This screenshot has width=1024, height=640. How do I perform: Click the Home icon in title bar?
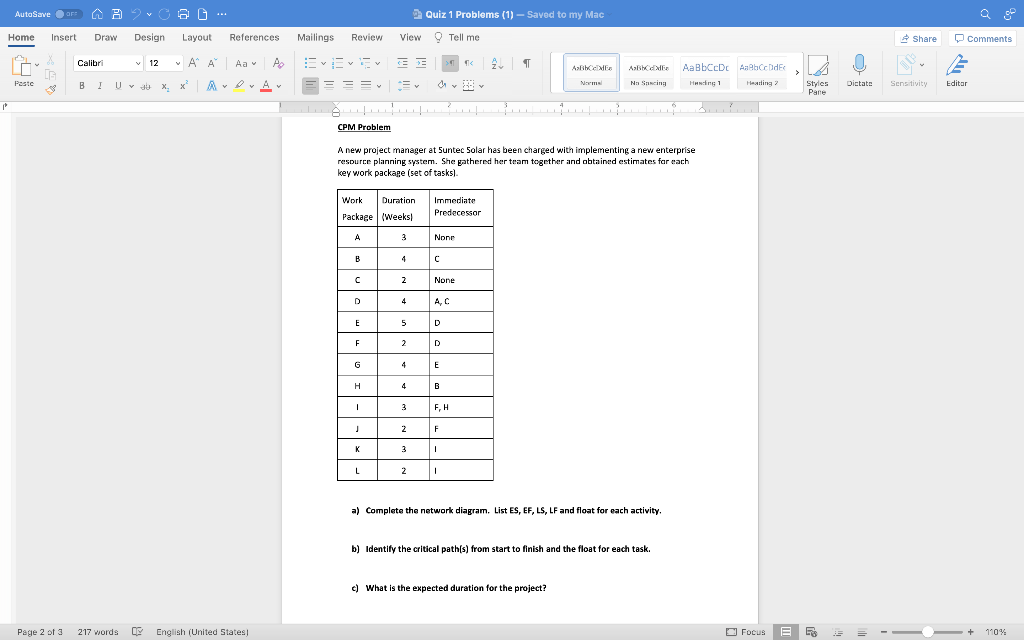point(97,14)
